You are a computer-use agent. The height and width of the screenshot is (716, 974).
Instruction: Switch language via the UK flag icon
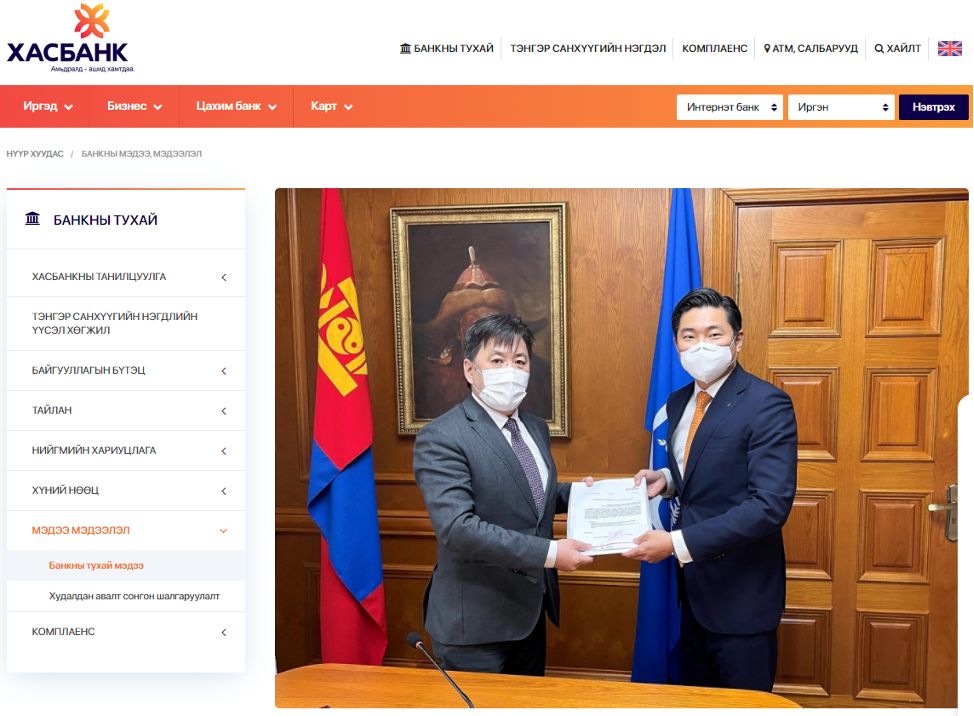point(949,48)
